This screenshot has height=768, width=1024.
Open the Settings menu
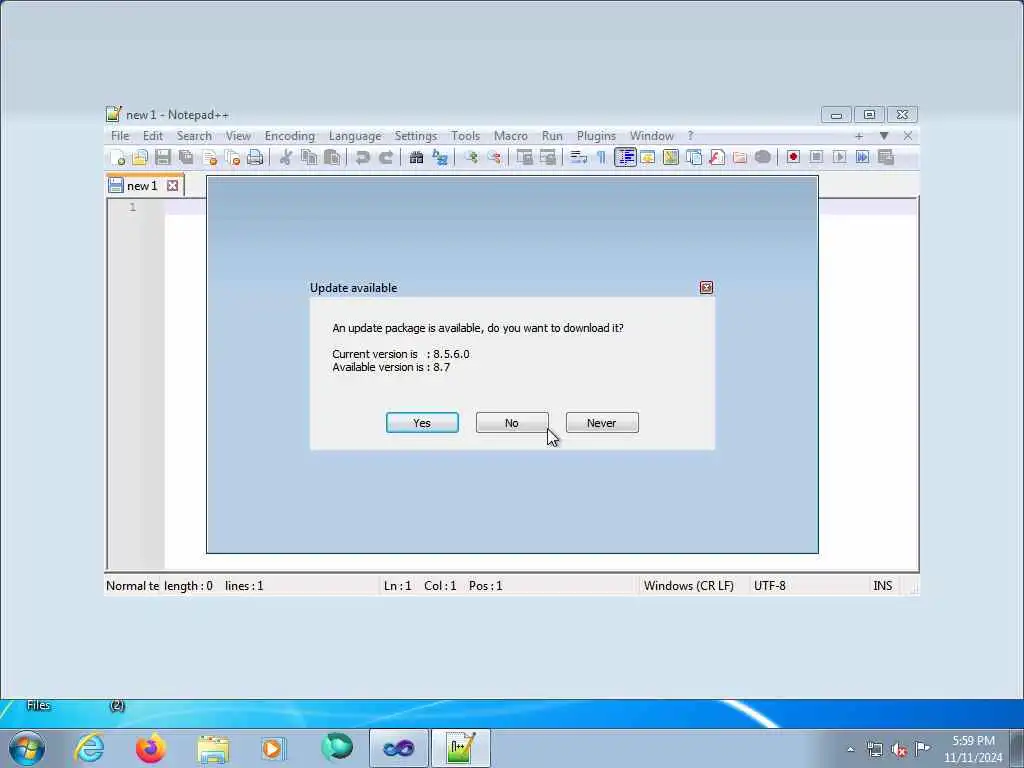click(x=415, y=136)
